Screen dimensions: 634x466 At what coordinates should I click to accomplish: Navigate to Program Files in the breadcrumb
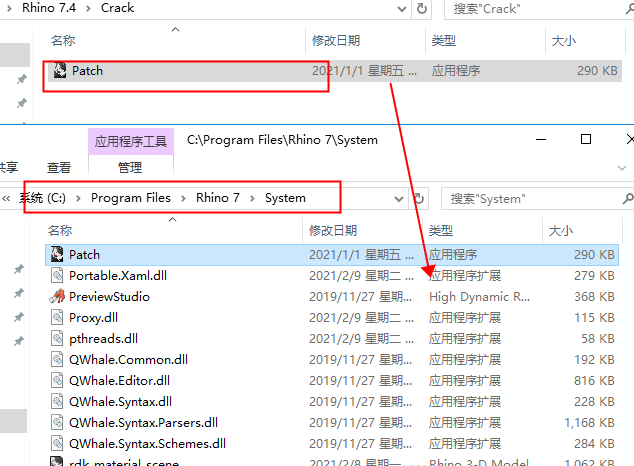tap(131, 198)
